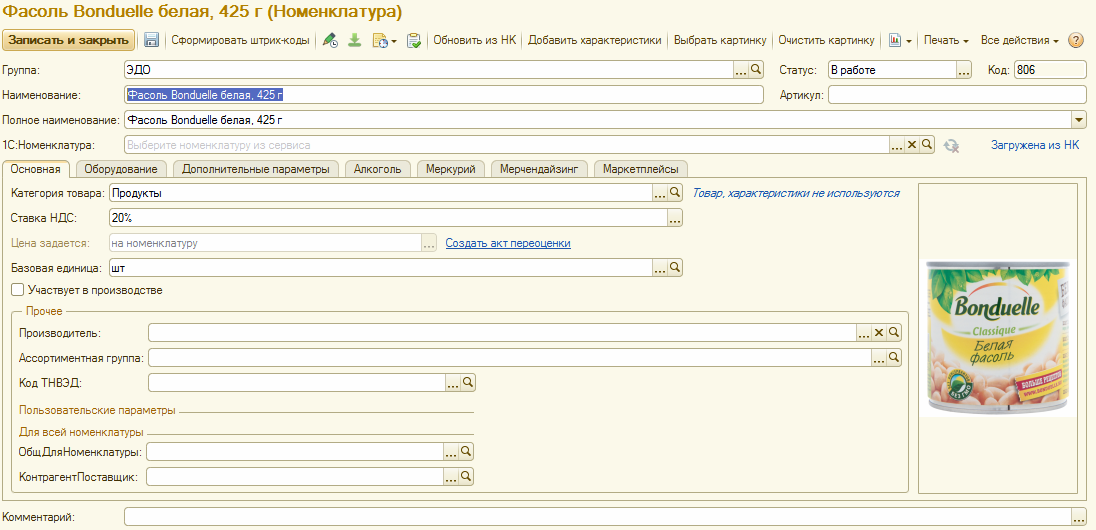Clear Производитель field with X
This screenshot has height=530, width=1096.
[x=879, y=333]
